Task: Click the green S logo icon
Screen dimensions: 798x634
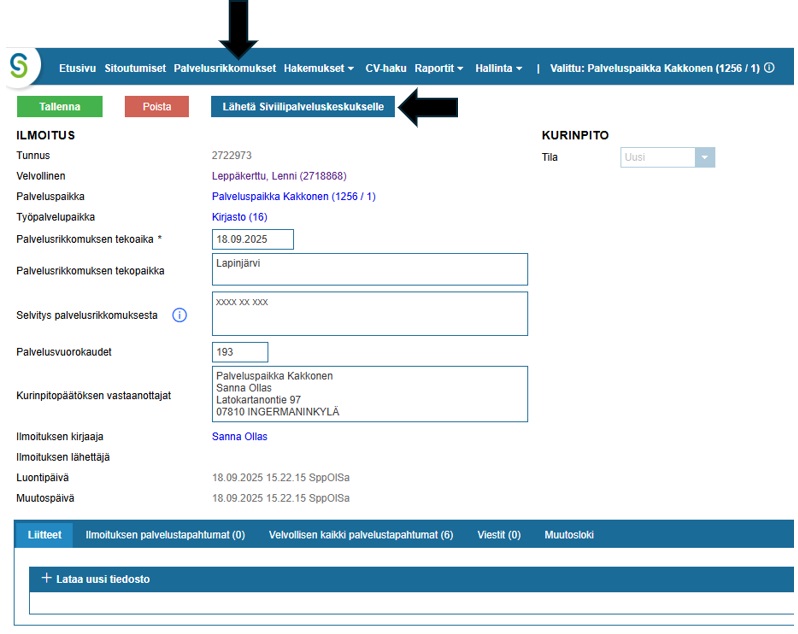Action: point(19,66)
